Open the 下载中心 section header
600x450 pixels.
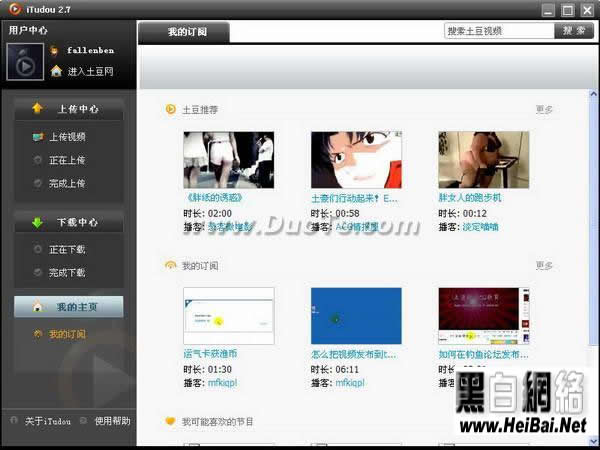point(69,222)
